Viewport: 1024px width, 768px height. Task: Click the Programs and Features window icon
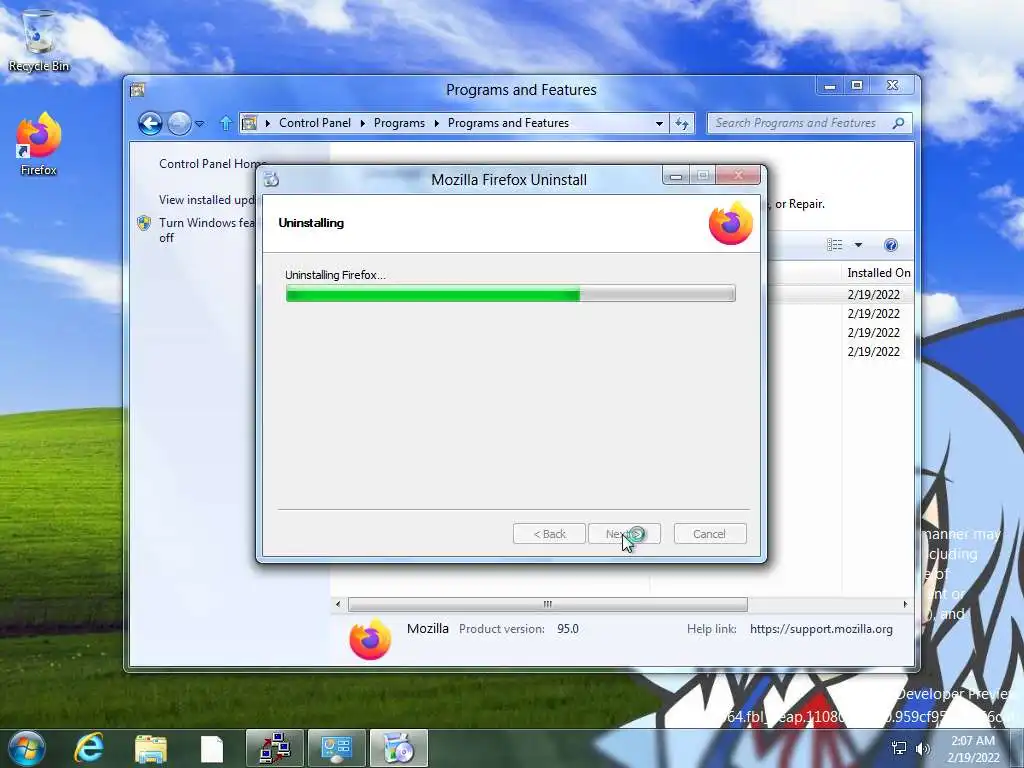point(137,90)
